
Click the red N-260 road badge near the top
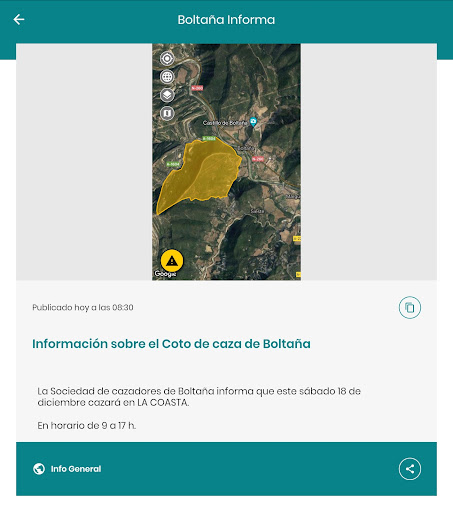(197, 88)
